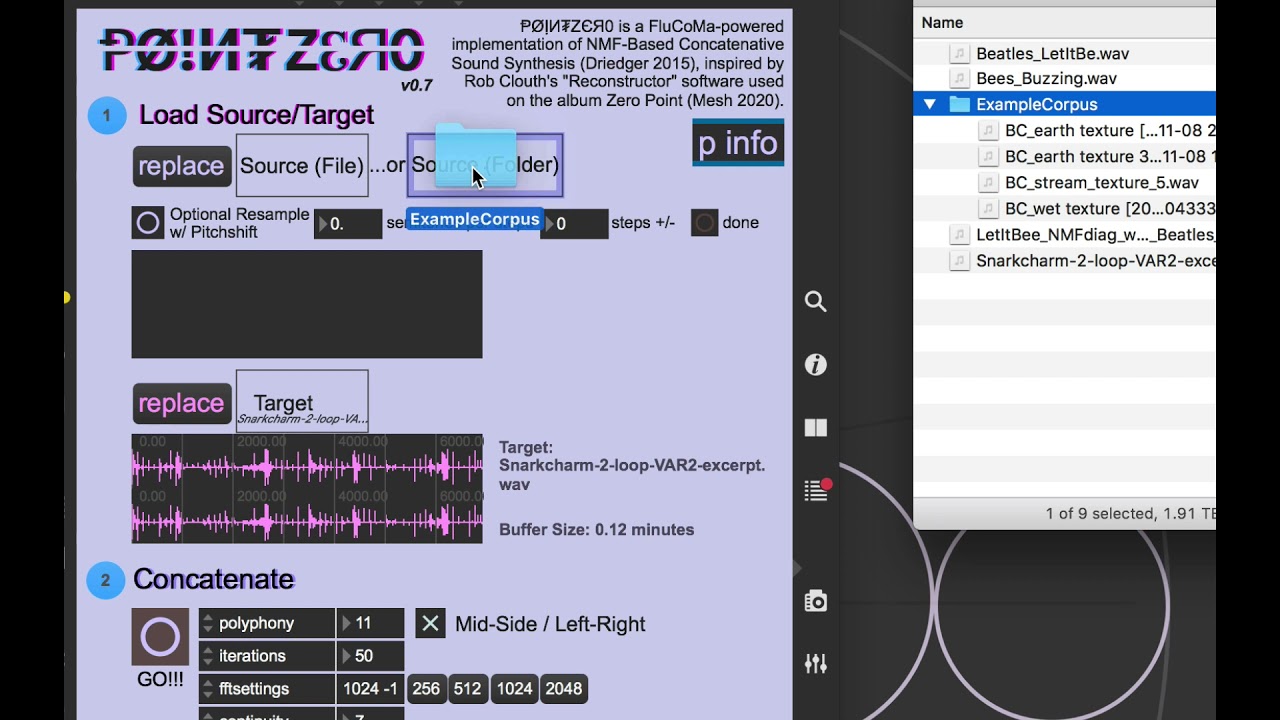This screenshot has height=720, width=1280.
Task: Open the fftsettings attribute dropdown arrows
Action: 208,689
